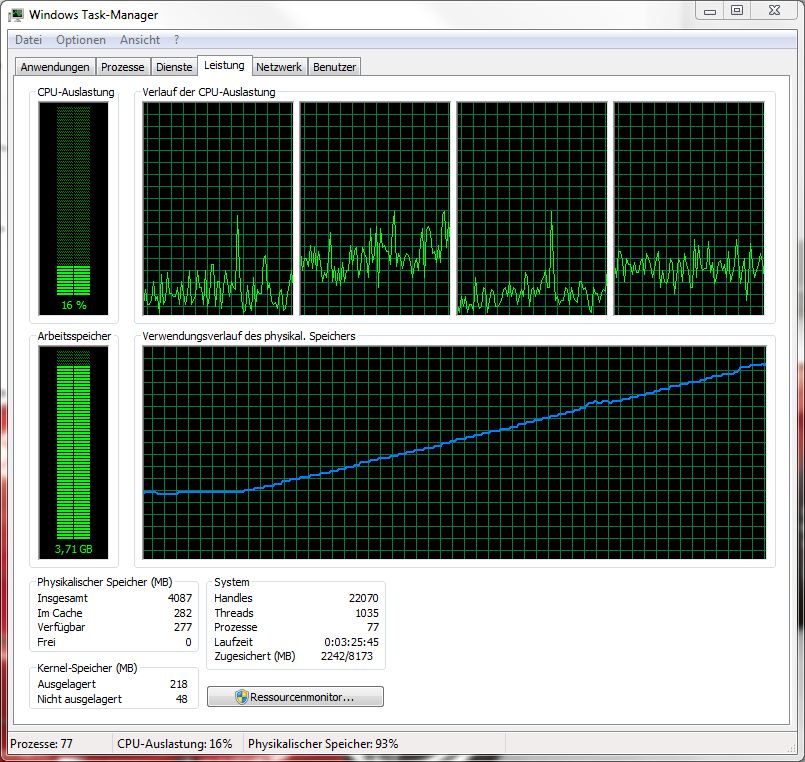
Task: Minimize the Task-Manager window
Action: [x=710, y=11]
